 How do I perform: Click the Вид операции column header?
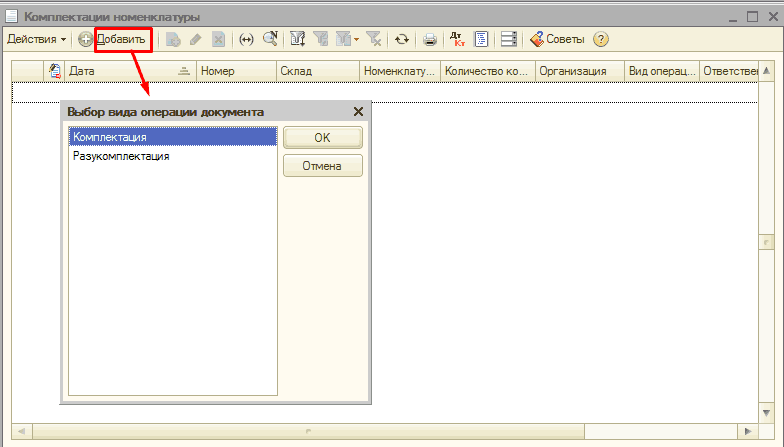(662, 71)
